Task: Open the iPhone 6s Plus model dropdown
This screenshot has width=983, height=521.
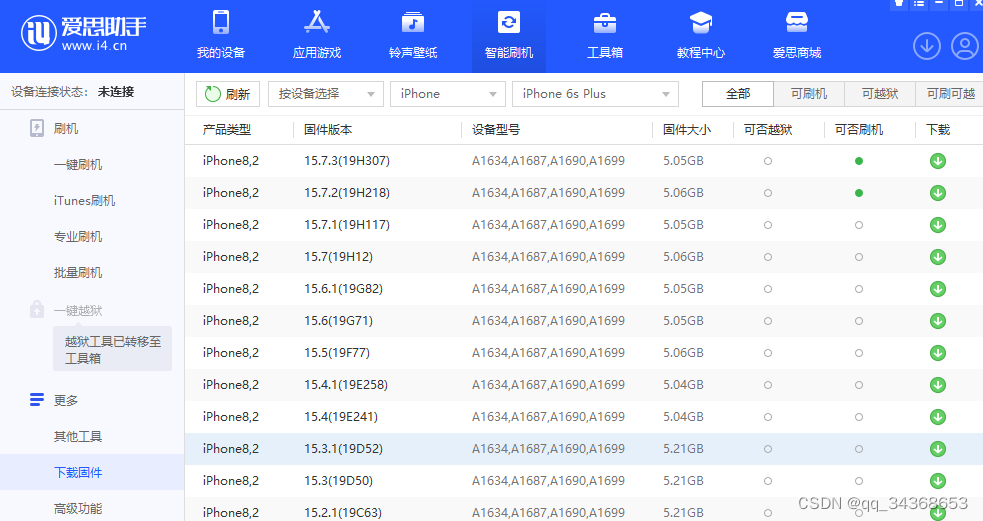Action: point(595,94)
